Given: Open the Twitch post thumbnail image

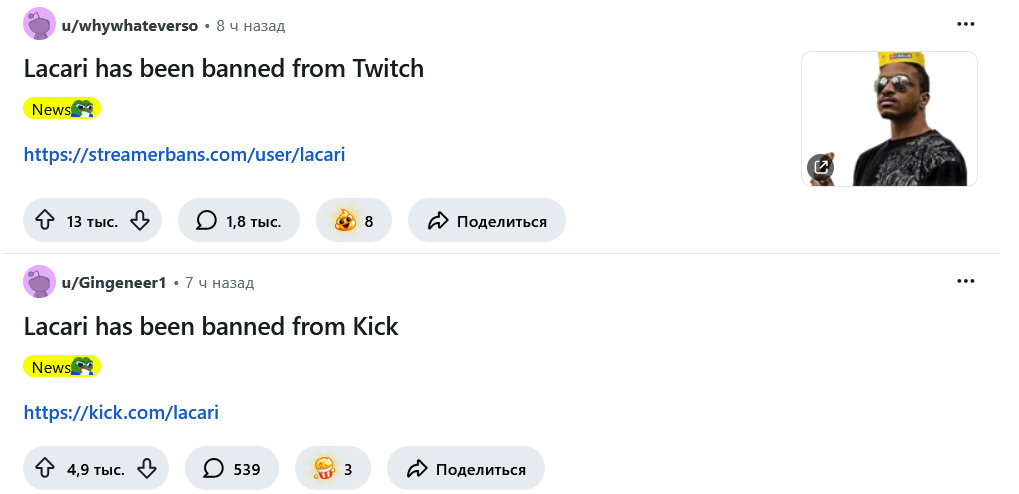Looking at the screenshot, I should pyautogui.click(x=889, y=119).
